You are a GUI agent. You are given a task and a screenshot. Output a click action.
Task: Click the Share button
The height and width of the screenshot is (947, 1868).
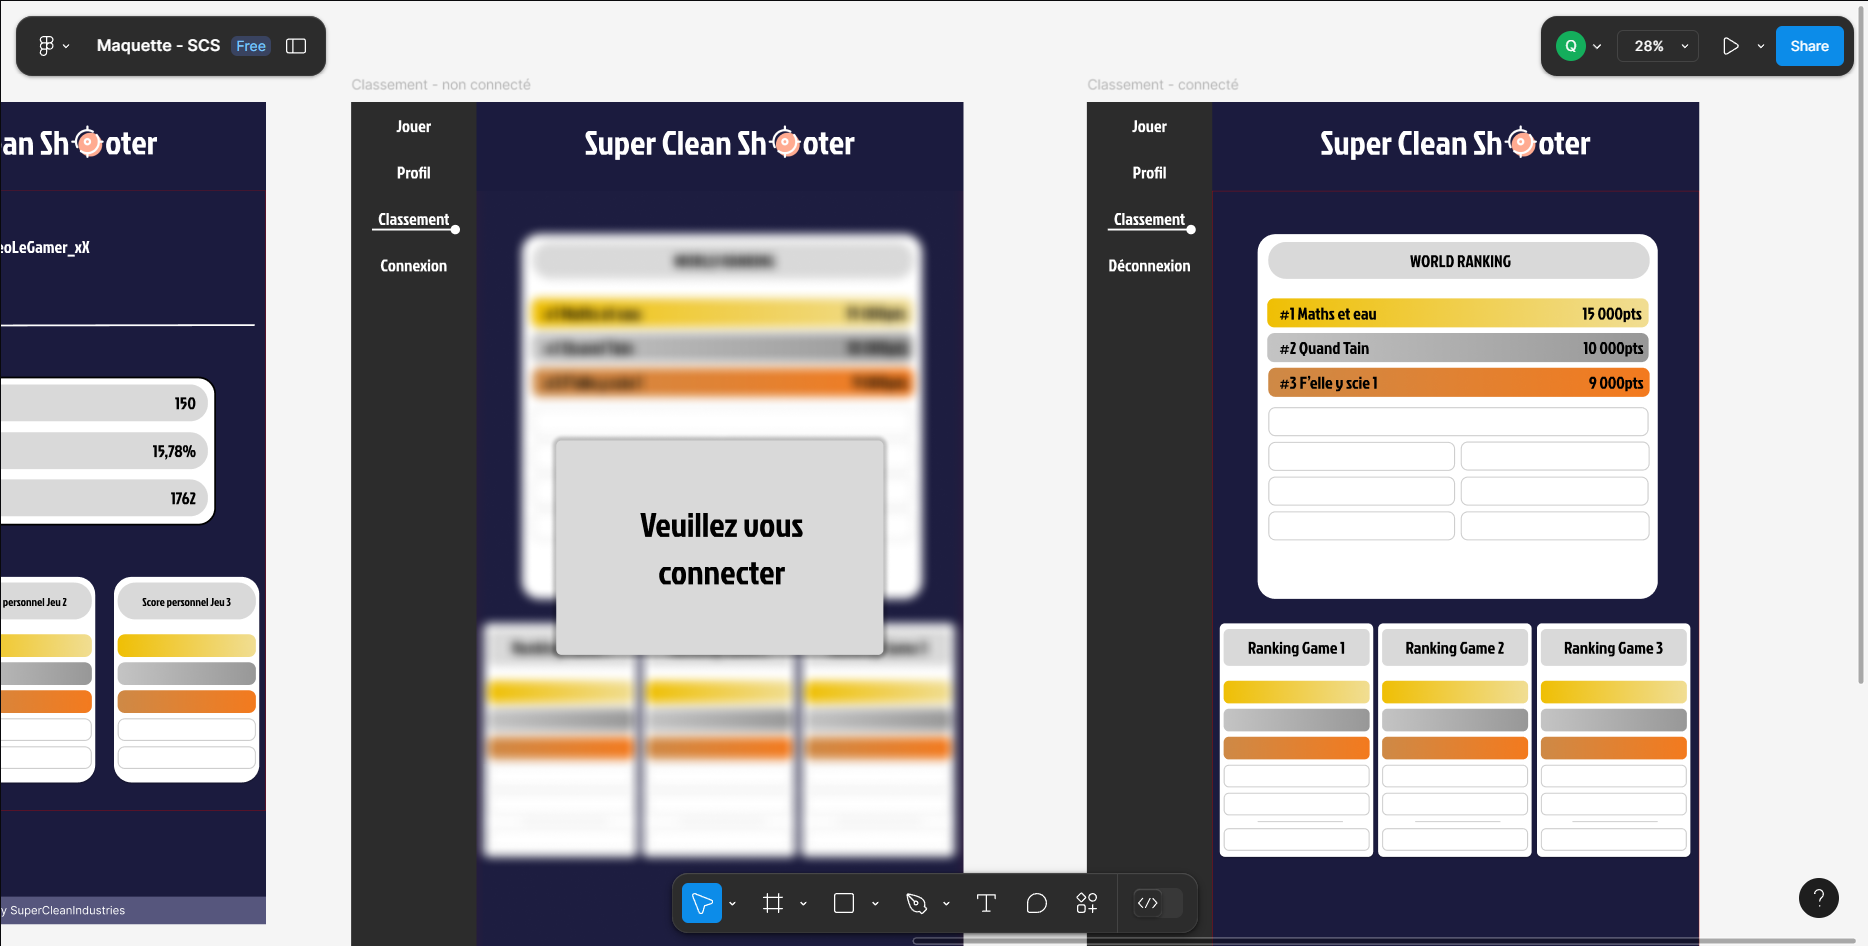pos(1809,46)
